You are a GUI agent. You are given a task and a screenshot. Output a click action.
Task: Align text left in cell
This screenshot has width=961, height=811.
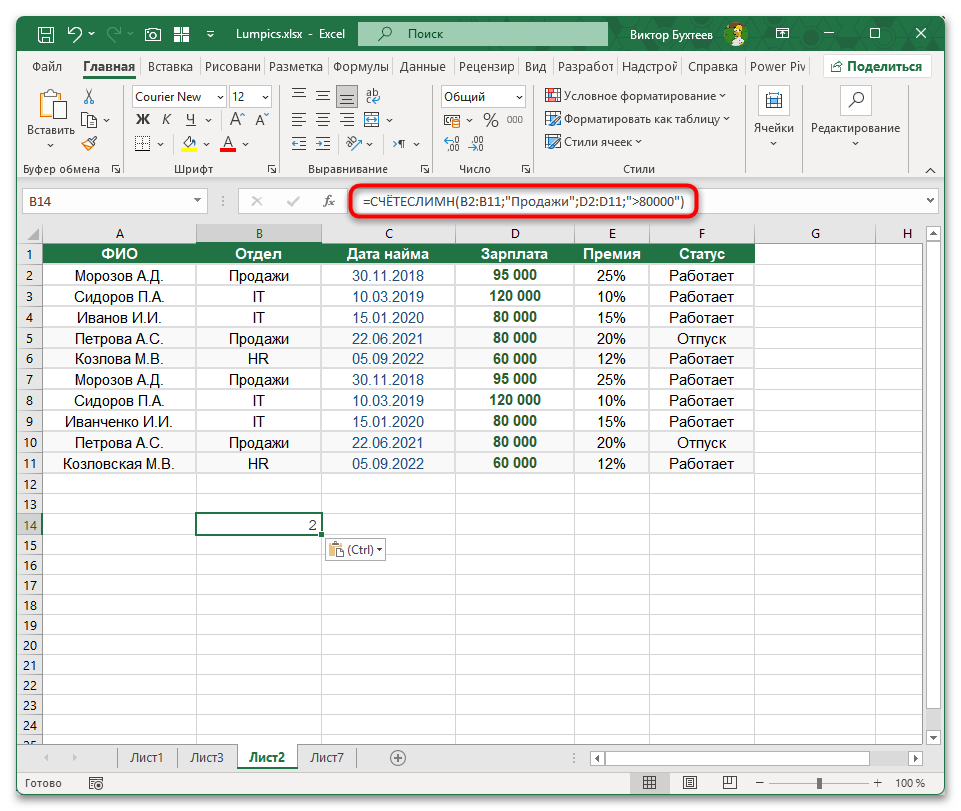click(x=298, y=120)
